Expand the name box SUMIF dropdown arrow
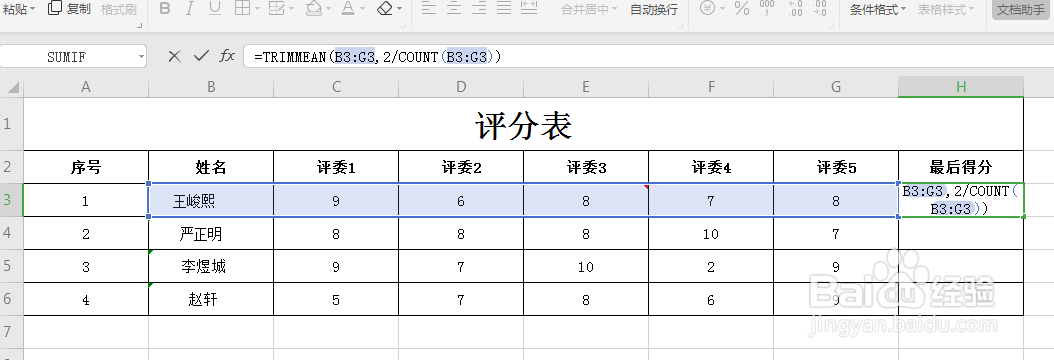The image size is (1054, 360). click(x=141, y=57)
